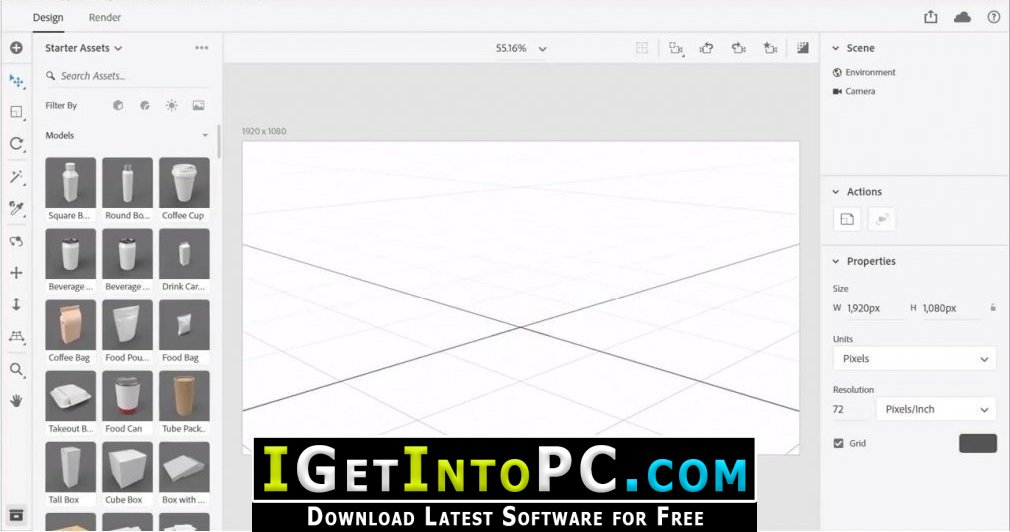The image size is (1010, 532).
Task: Select the Magic Wand tool
Action: pyautogui.click(x=16, y=177)
